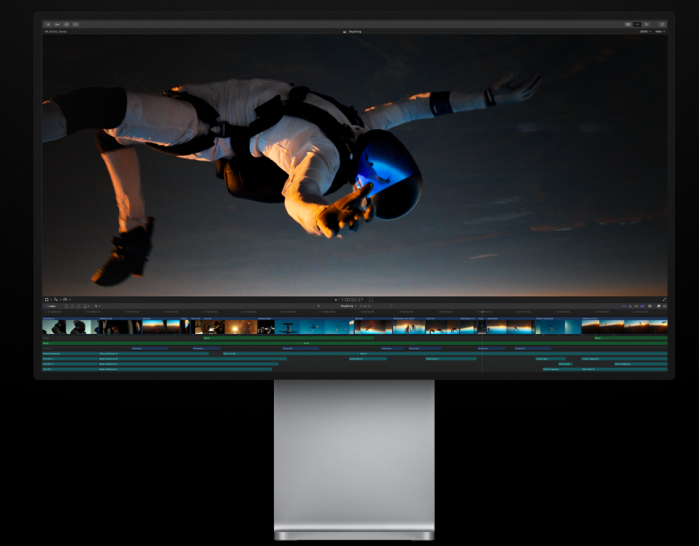The image size is (700, 546).
Task: Click the Libraries sidebar icon in top toolbar
Action: 47,23
